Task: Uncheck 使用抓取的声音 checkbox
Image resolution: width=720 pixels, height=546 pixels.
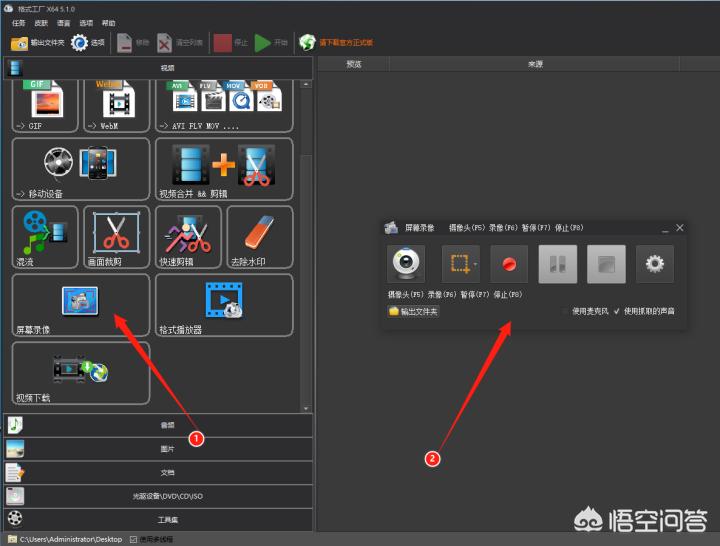Action: tap(617, 311)
